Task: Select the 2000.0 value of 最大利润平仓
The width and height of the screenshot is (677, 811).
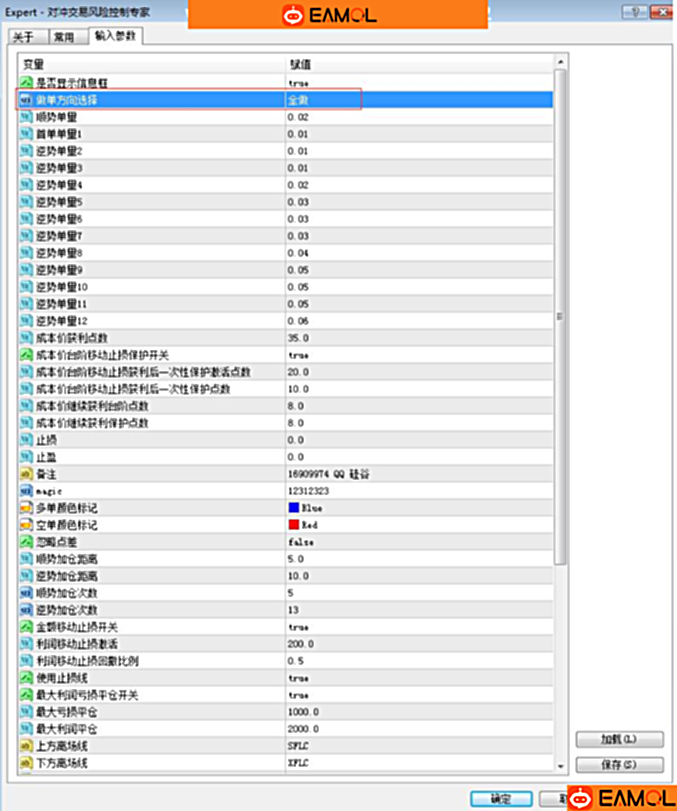Action: pyautogui.click(x=304, y=729)
